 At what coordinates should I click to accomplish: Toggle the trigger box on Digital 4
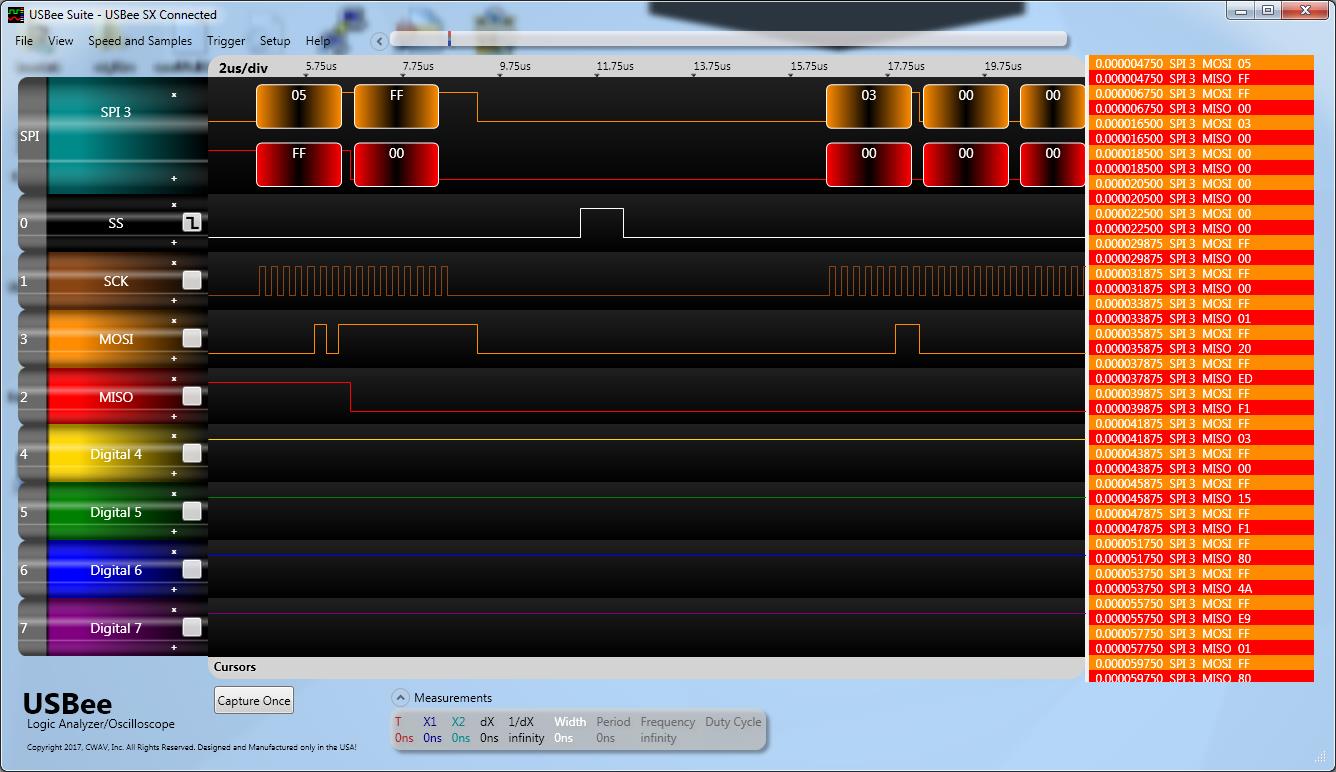192,454
